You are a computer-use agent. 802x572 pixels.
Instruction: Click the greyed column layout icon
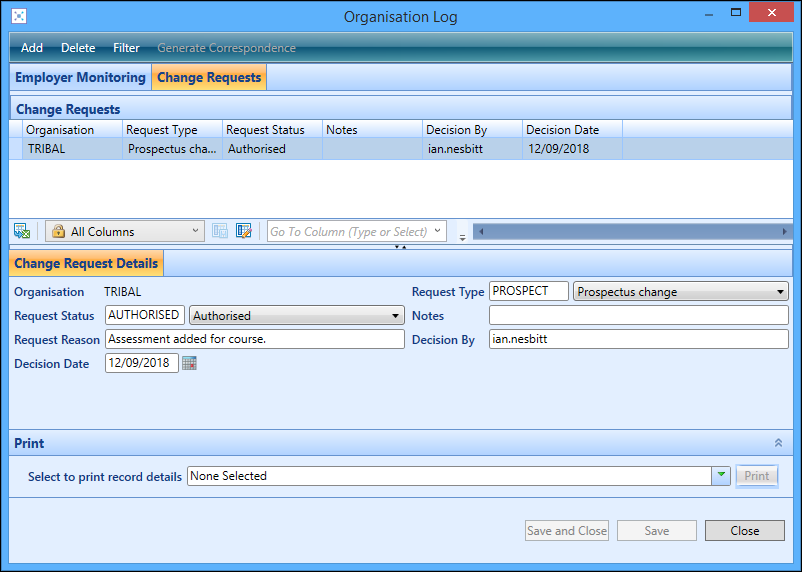click(x=220, y=231)
